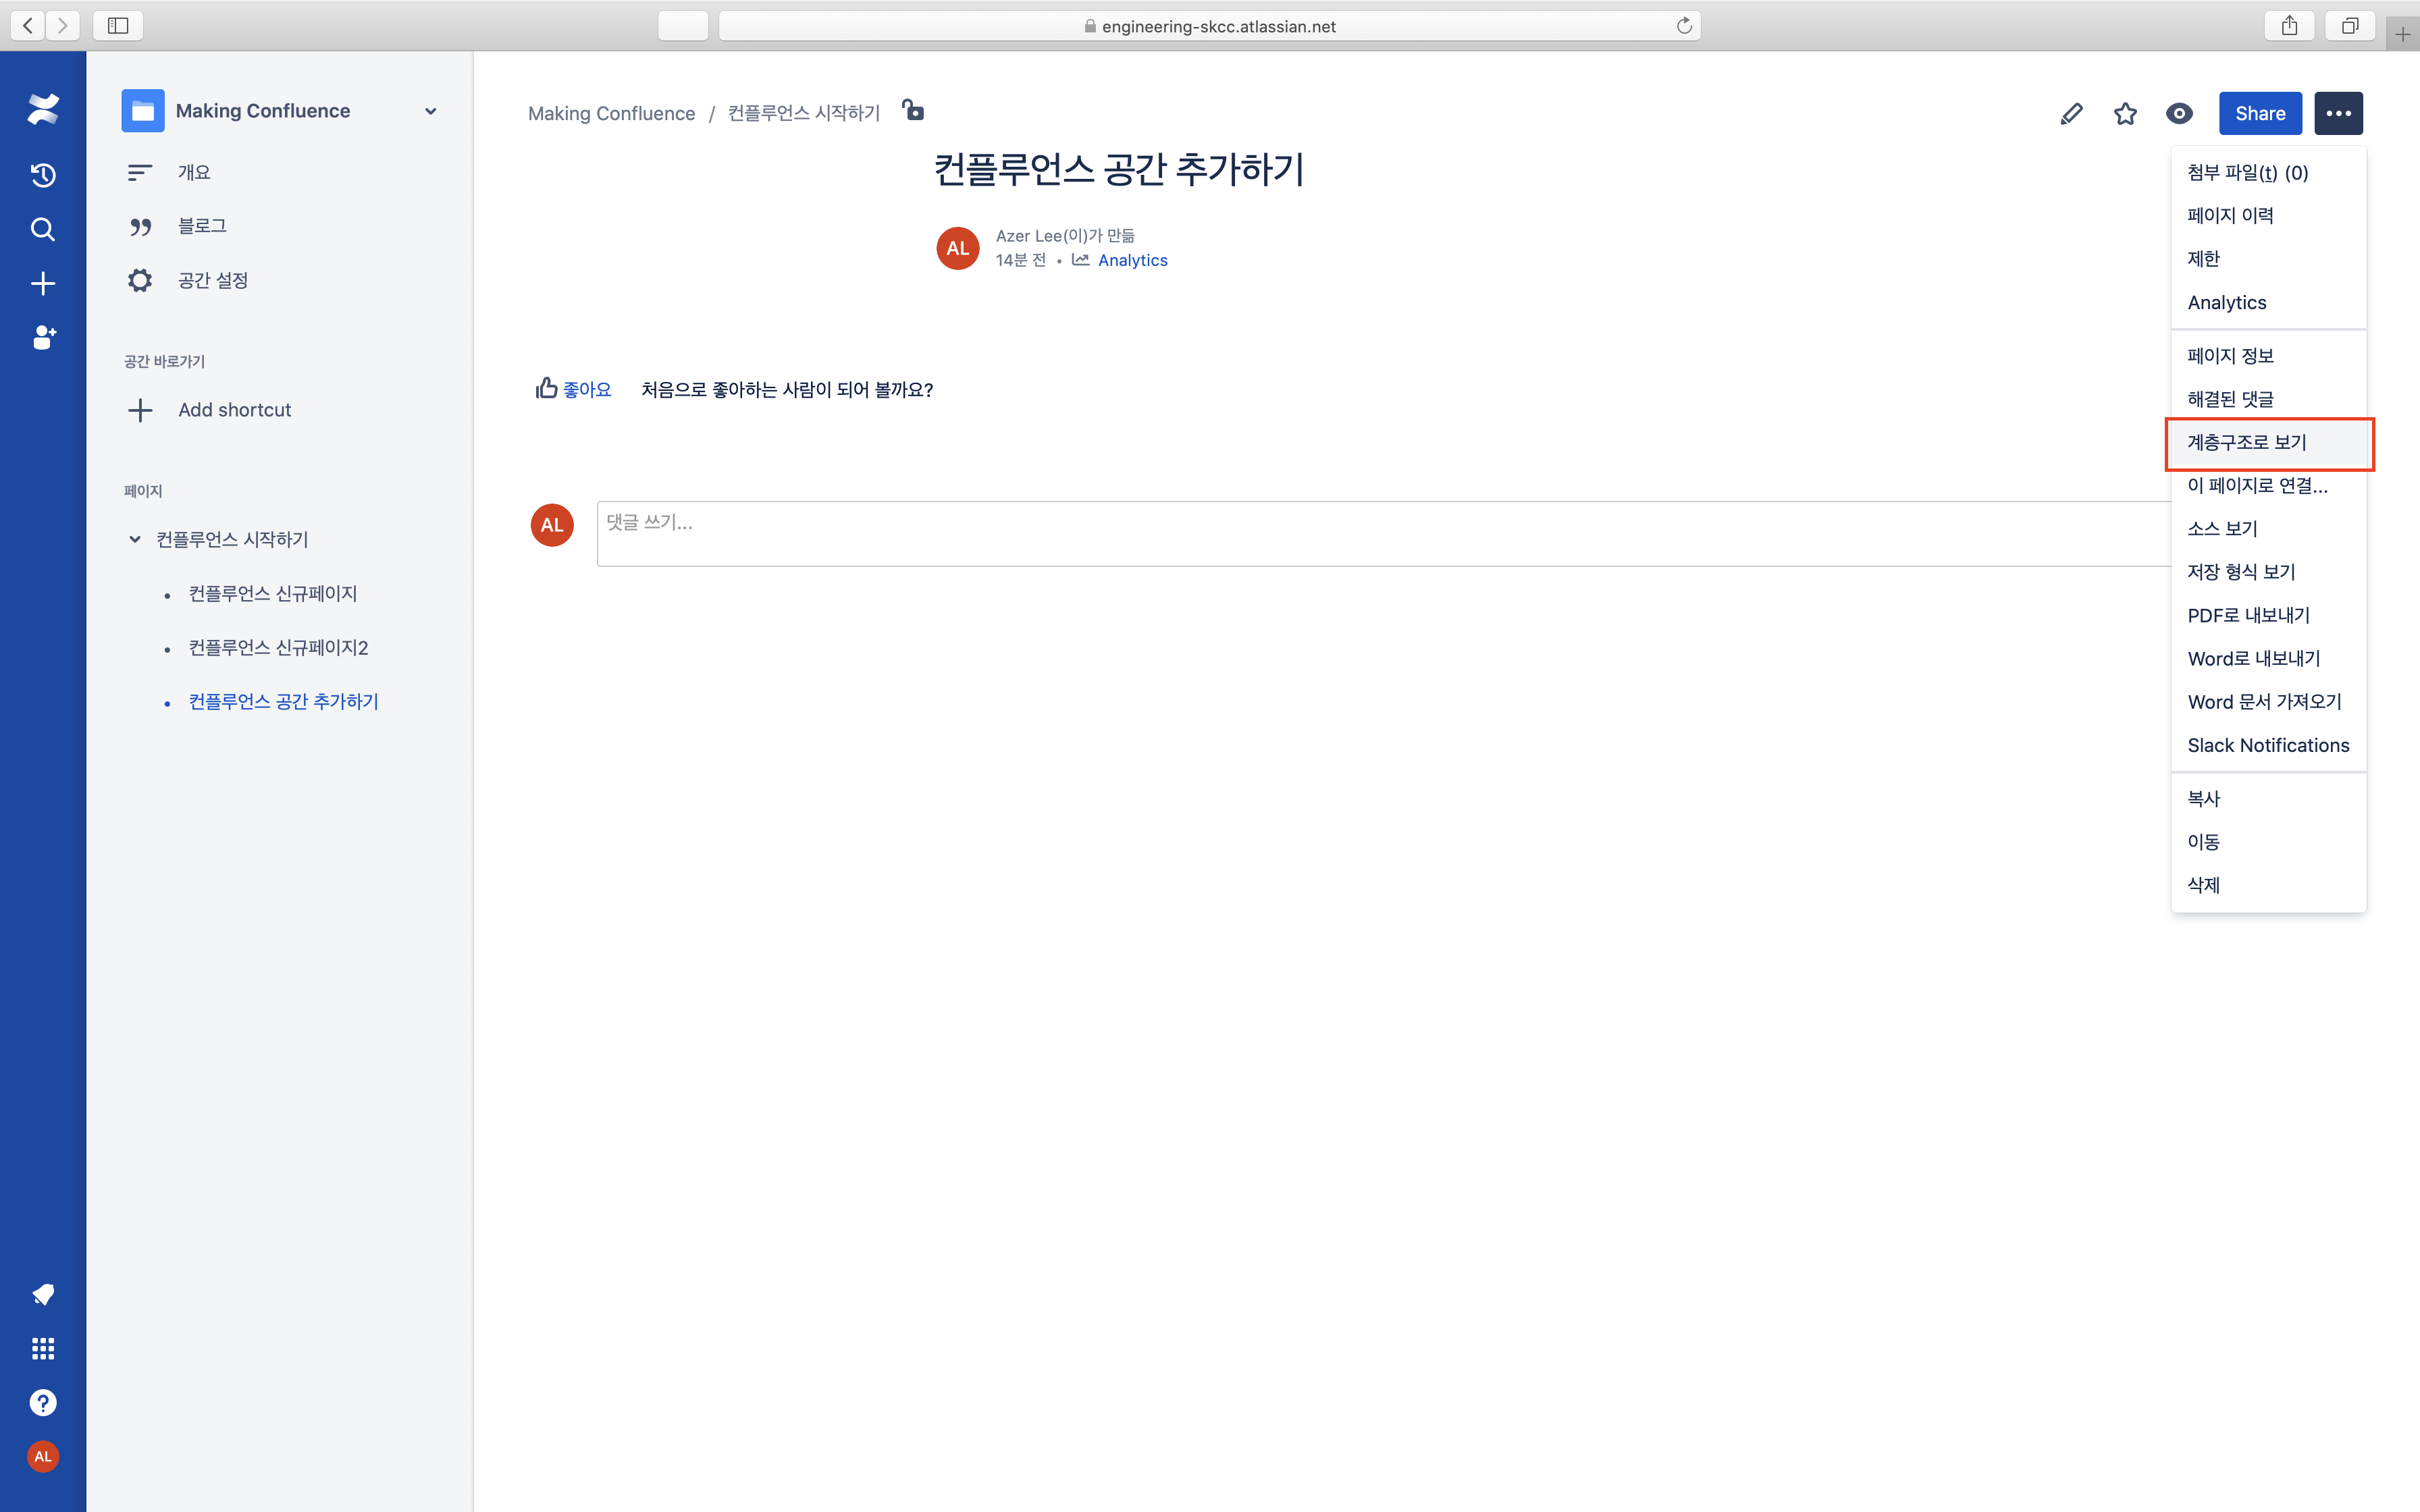The width and height of the screenshot is (2420, 1512).
Task: Click the Making Confluence space folder icon
Action: [143, 111]
